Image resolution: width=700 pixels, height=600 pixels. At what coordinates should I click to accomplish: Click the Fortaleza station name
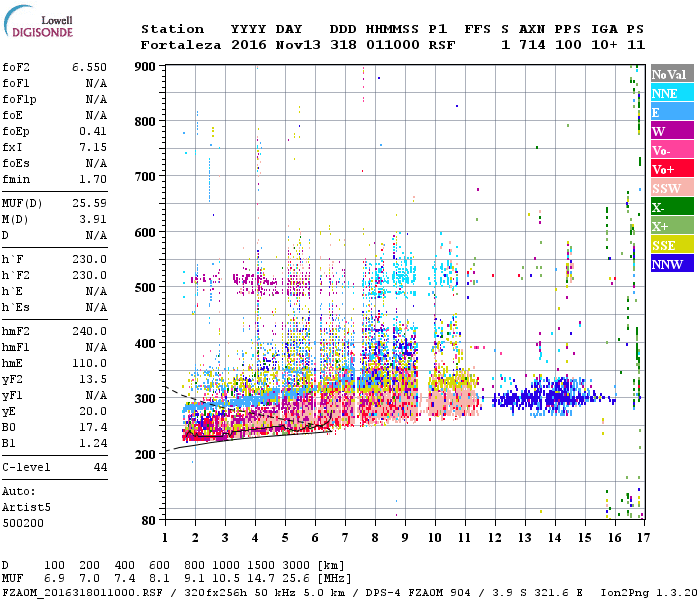coord(181,45)
